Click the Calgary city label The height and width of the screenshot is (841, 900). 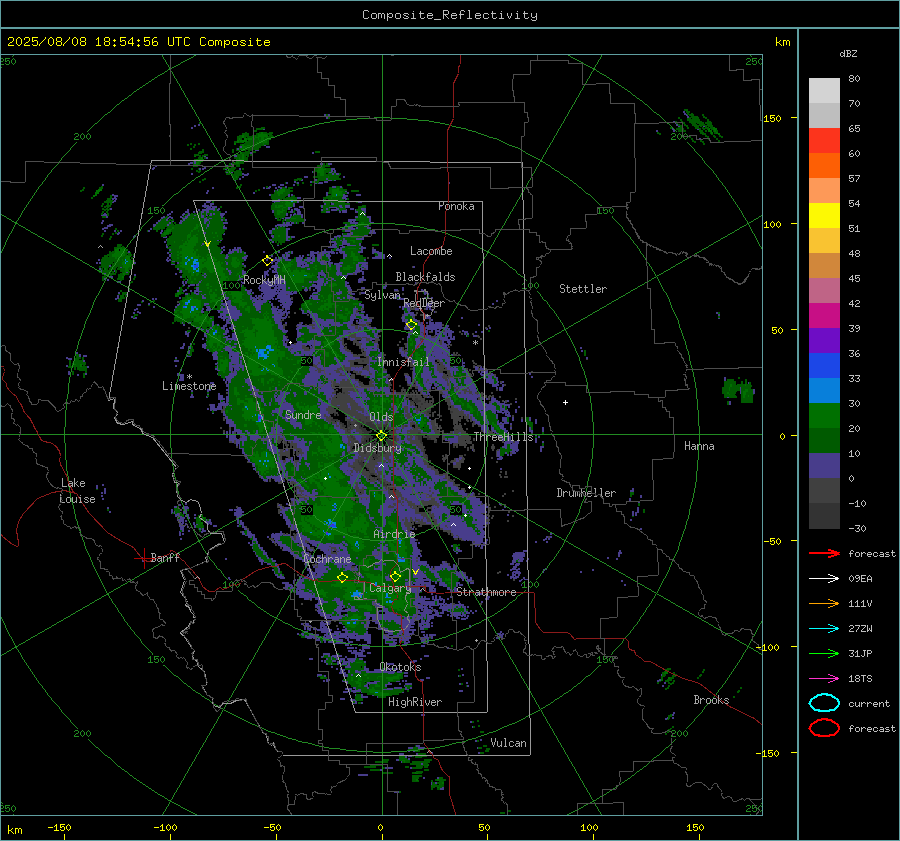click(390, 588)
